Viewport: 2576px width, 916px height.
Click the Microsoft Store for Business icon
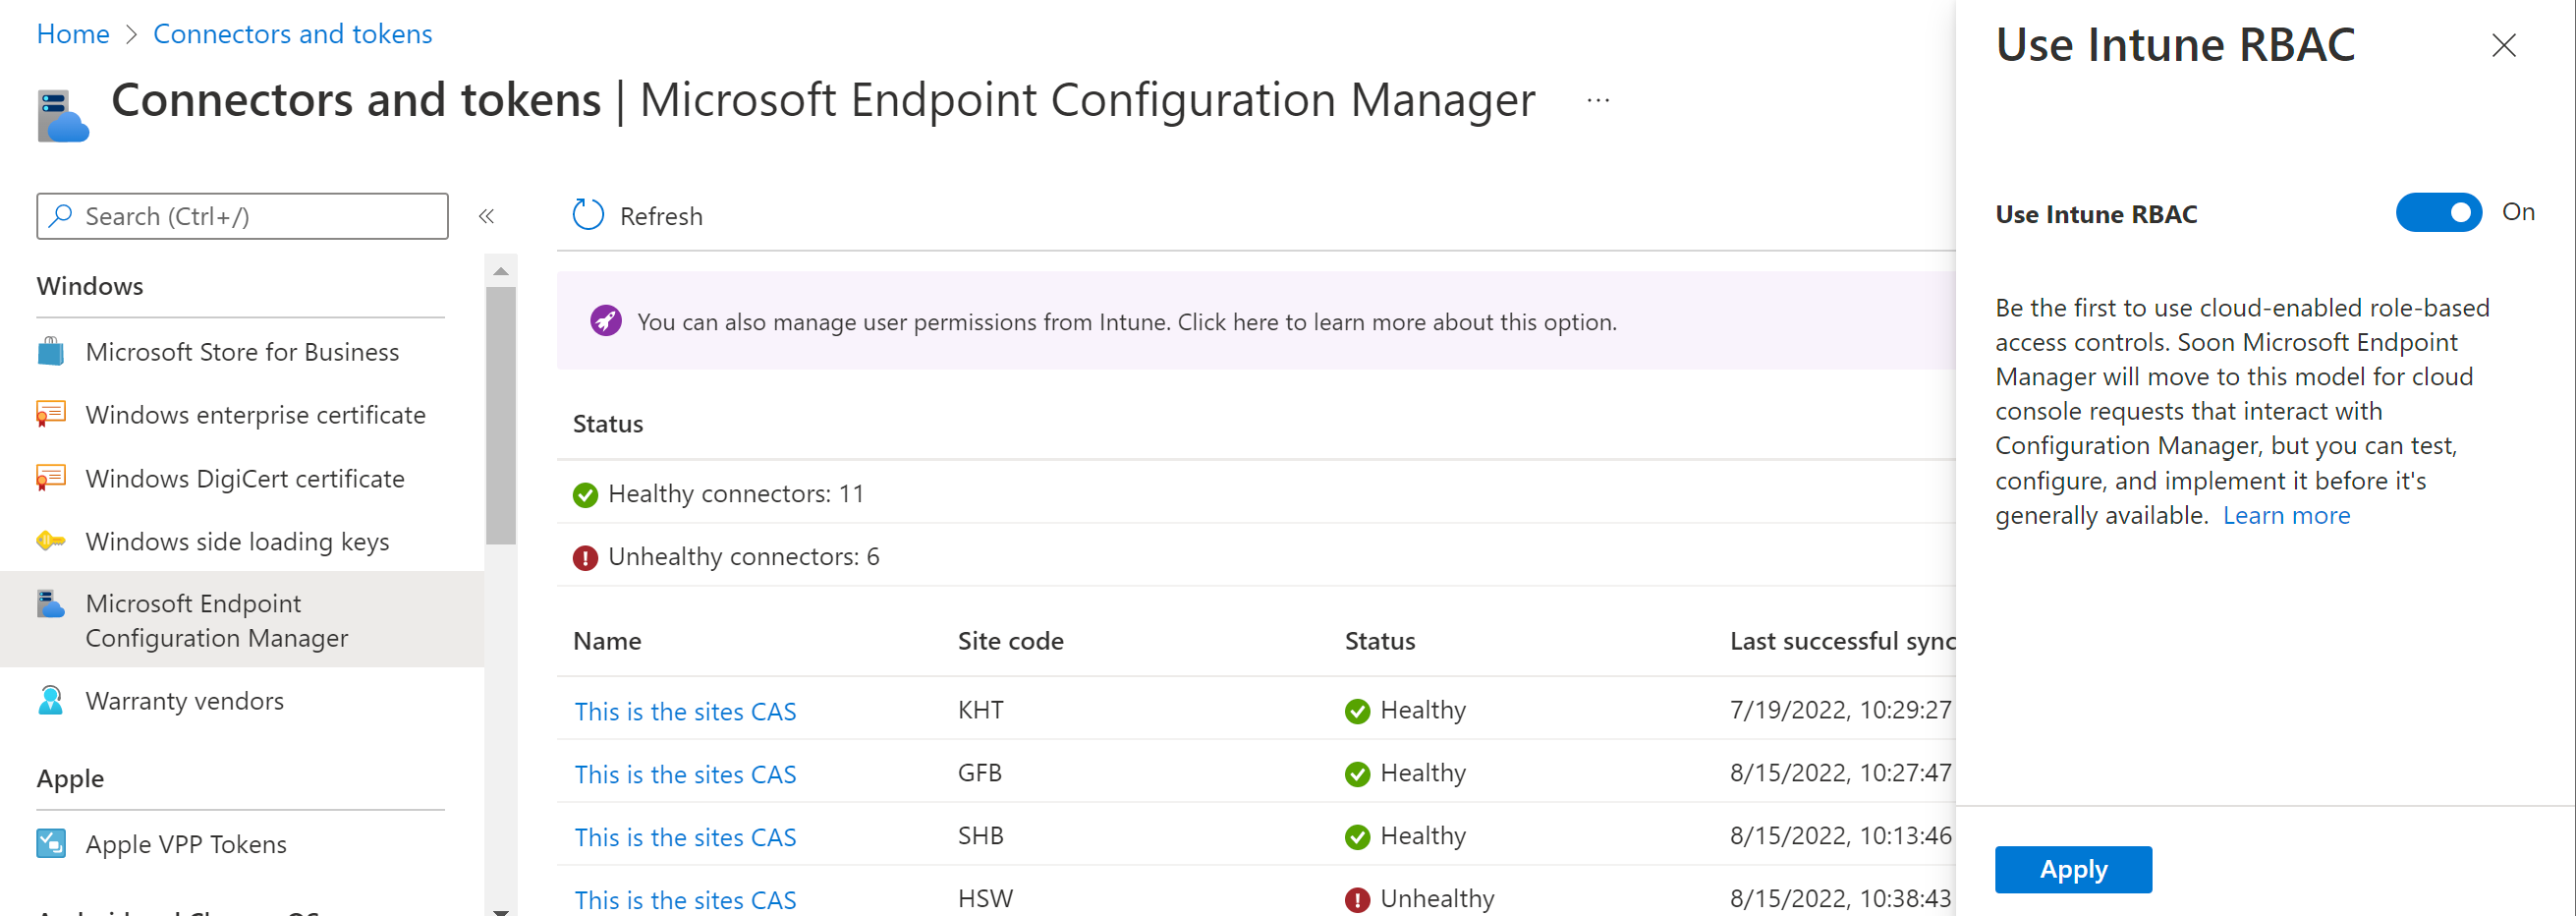[x=51, y=352]
